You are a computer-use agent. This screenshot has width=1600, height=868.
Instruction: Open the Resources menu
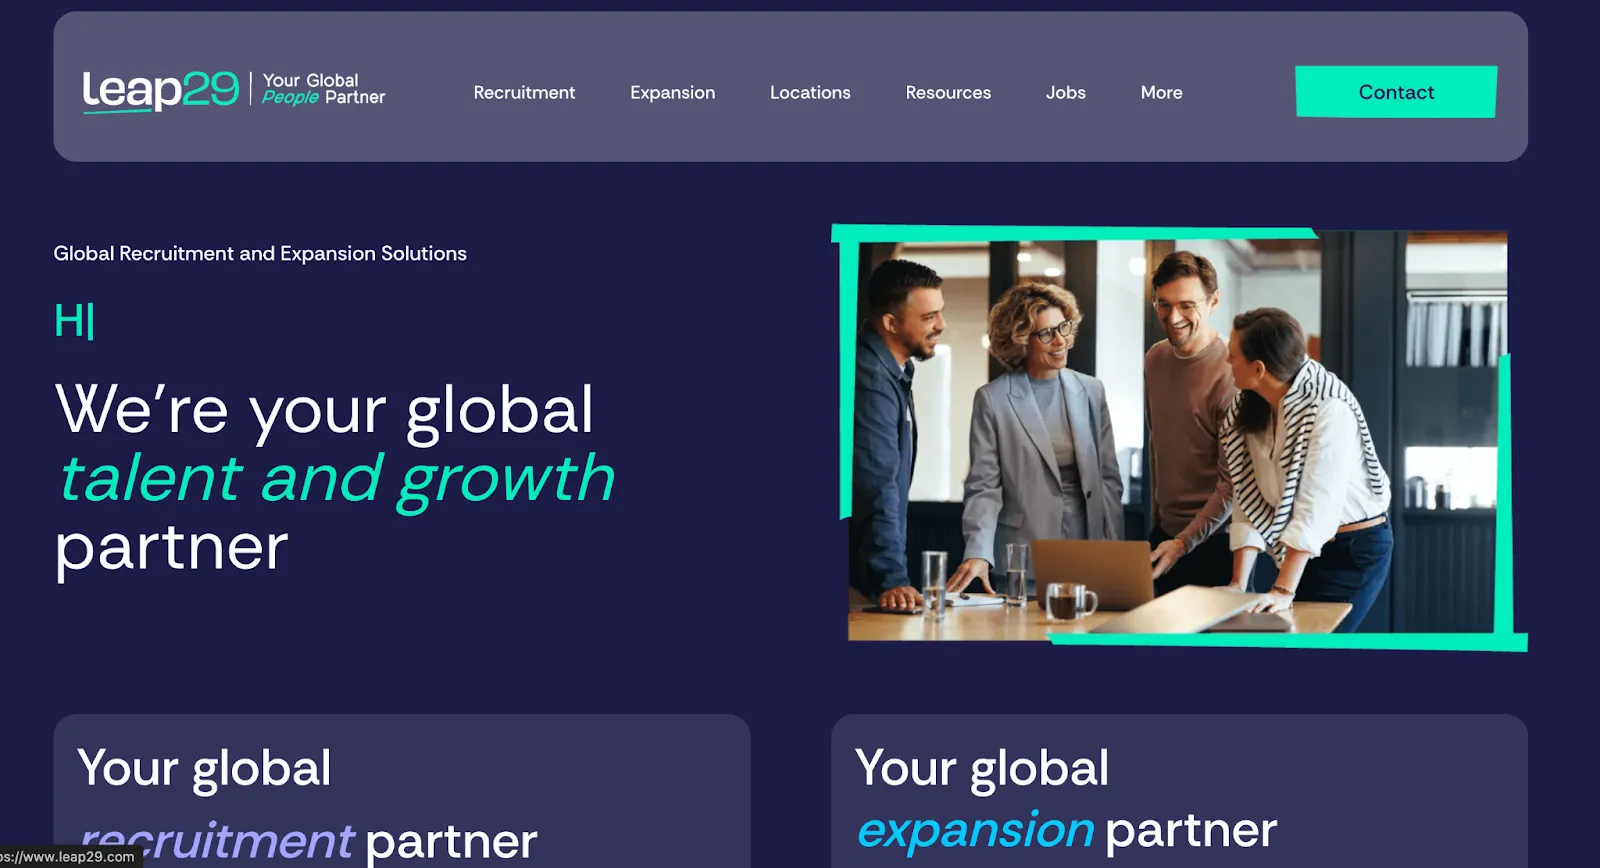(948, 92)
